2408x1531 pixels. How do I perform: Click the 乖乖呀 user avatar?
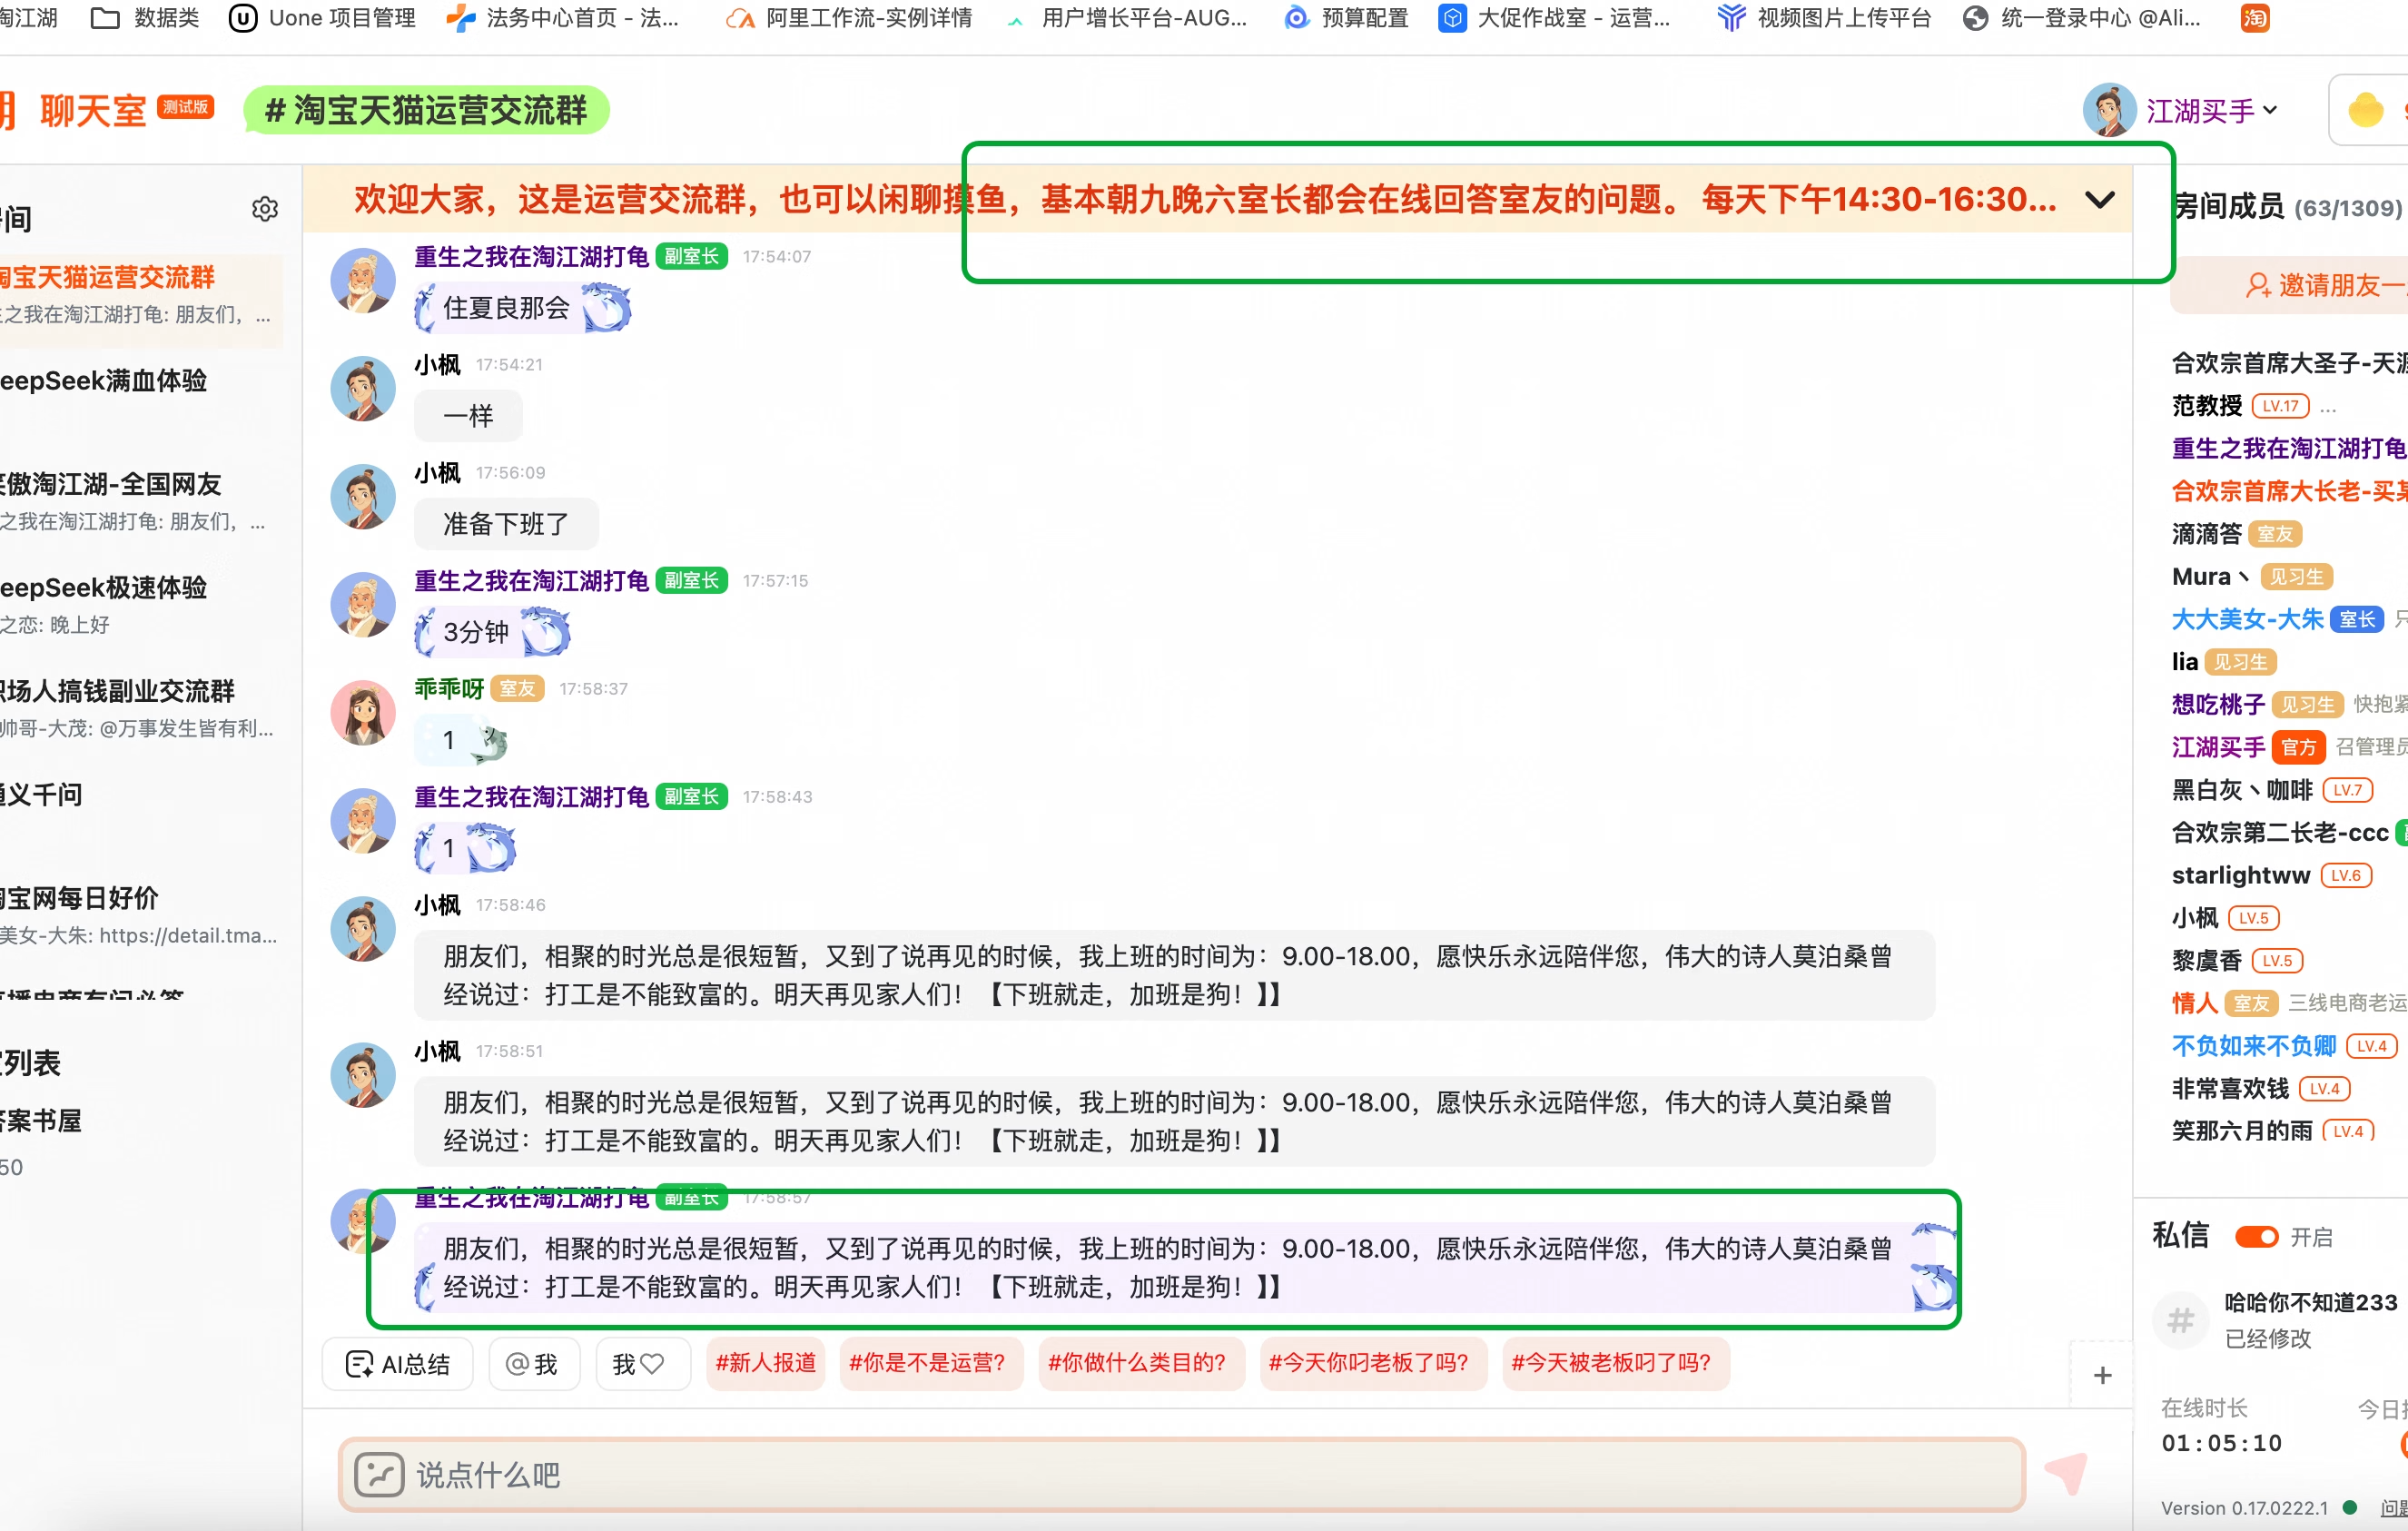[x=363, y=712]
